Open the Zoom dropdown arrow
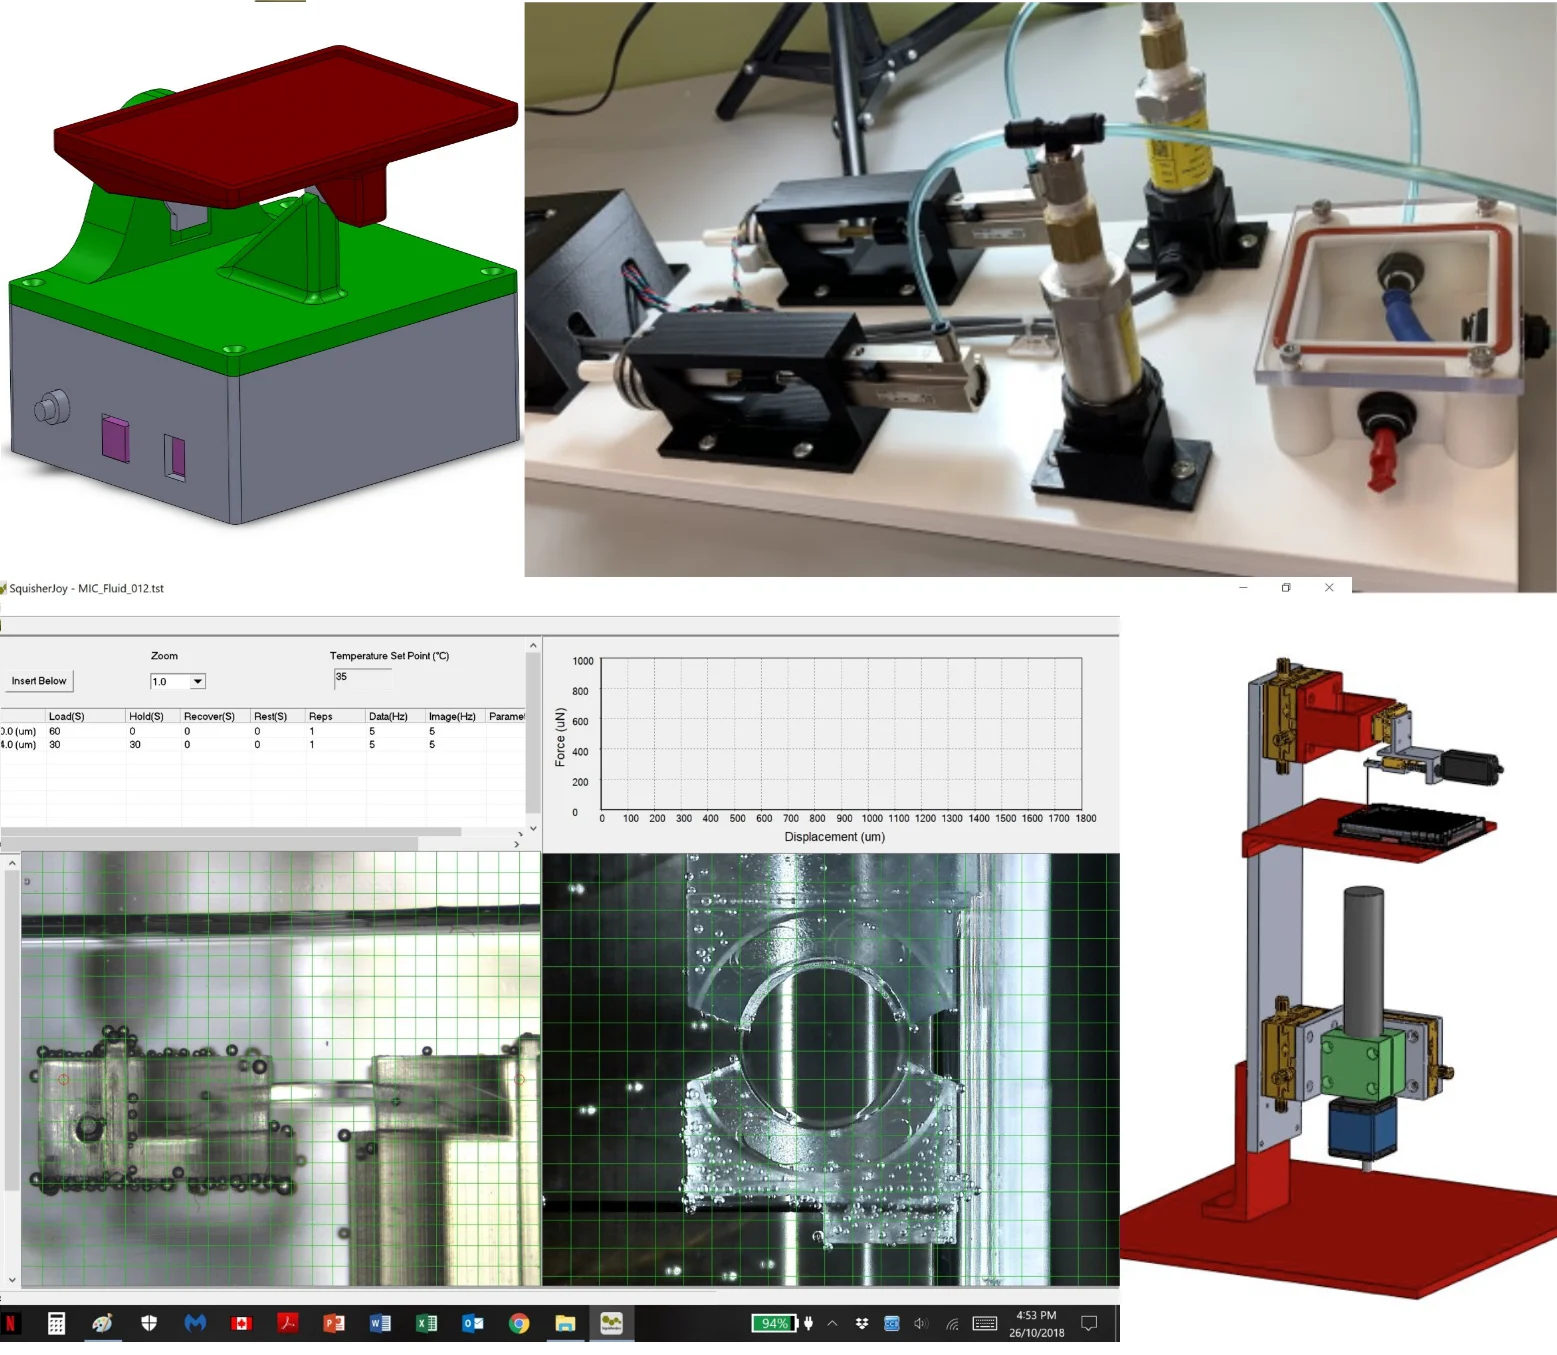Viewport: 1557px width, 1355px height. [198, 682]
